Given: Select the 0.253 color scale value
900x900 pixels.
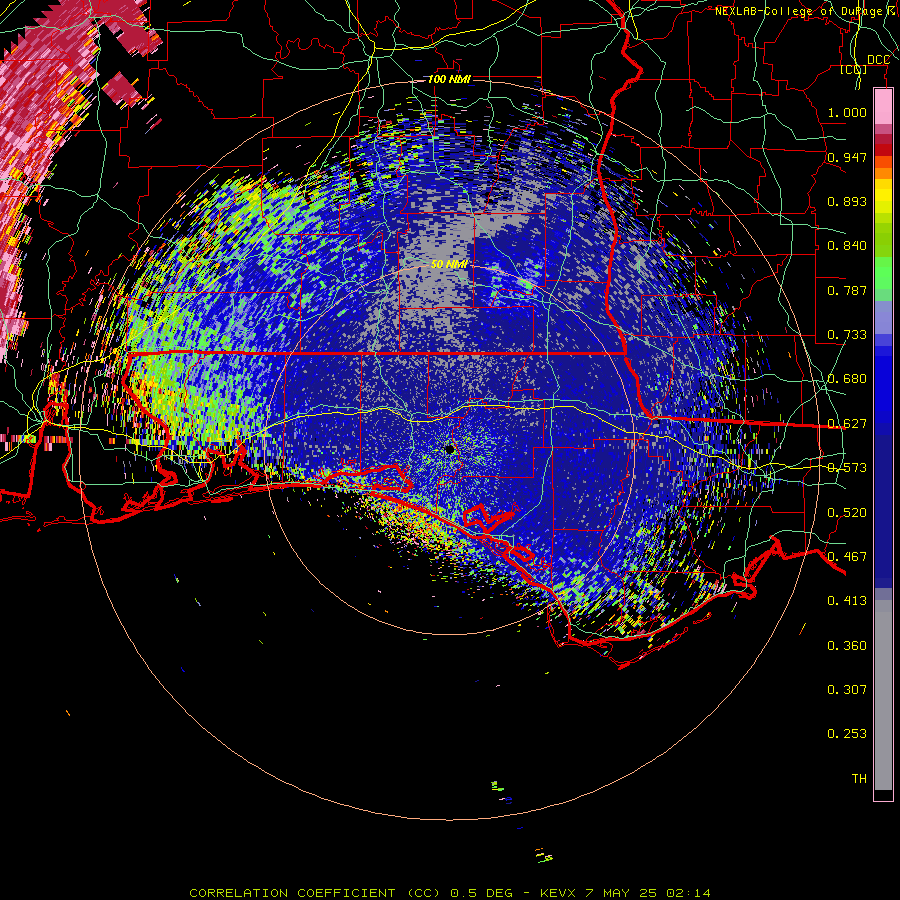Looking at the screenshot, I should (x=847, y=734).
